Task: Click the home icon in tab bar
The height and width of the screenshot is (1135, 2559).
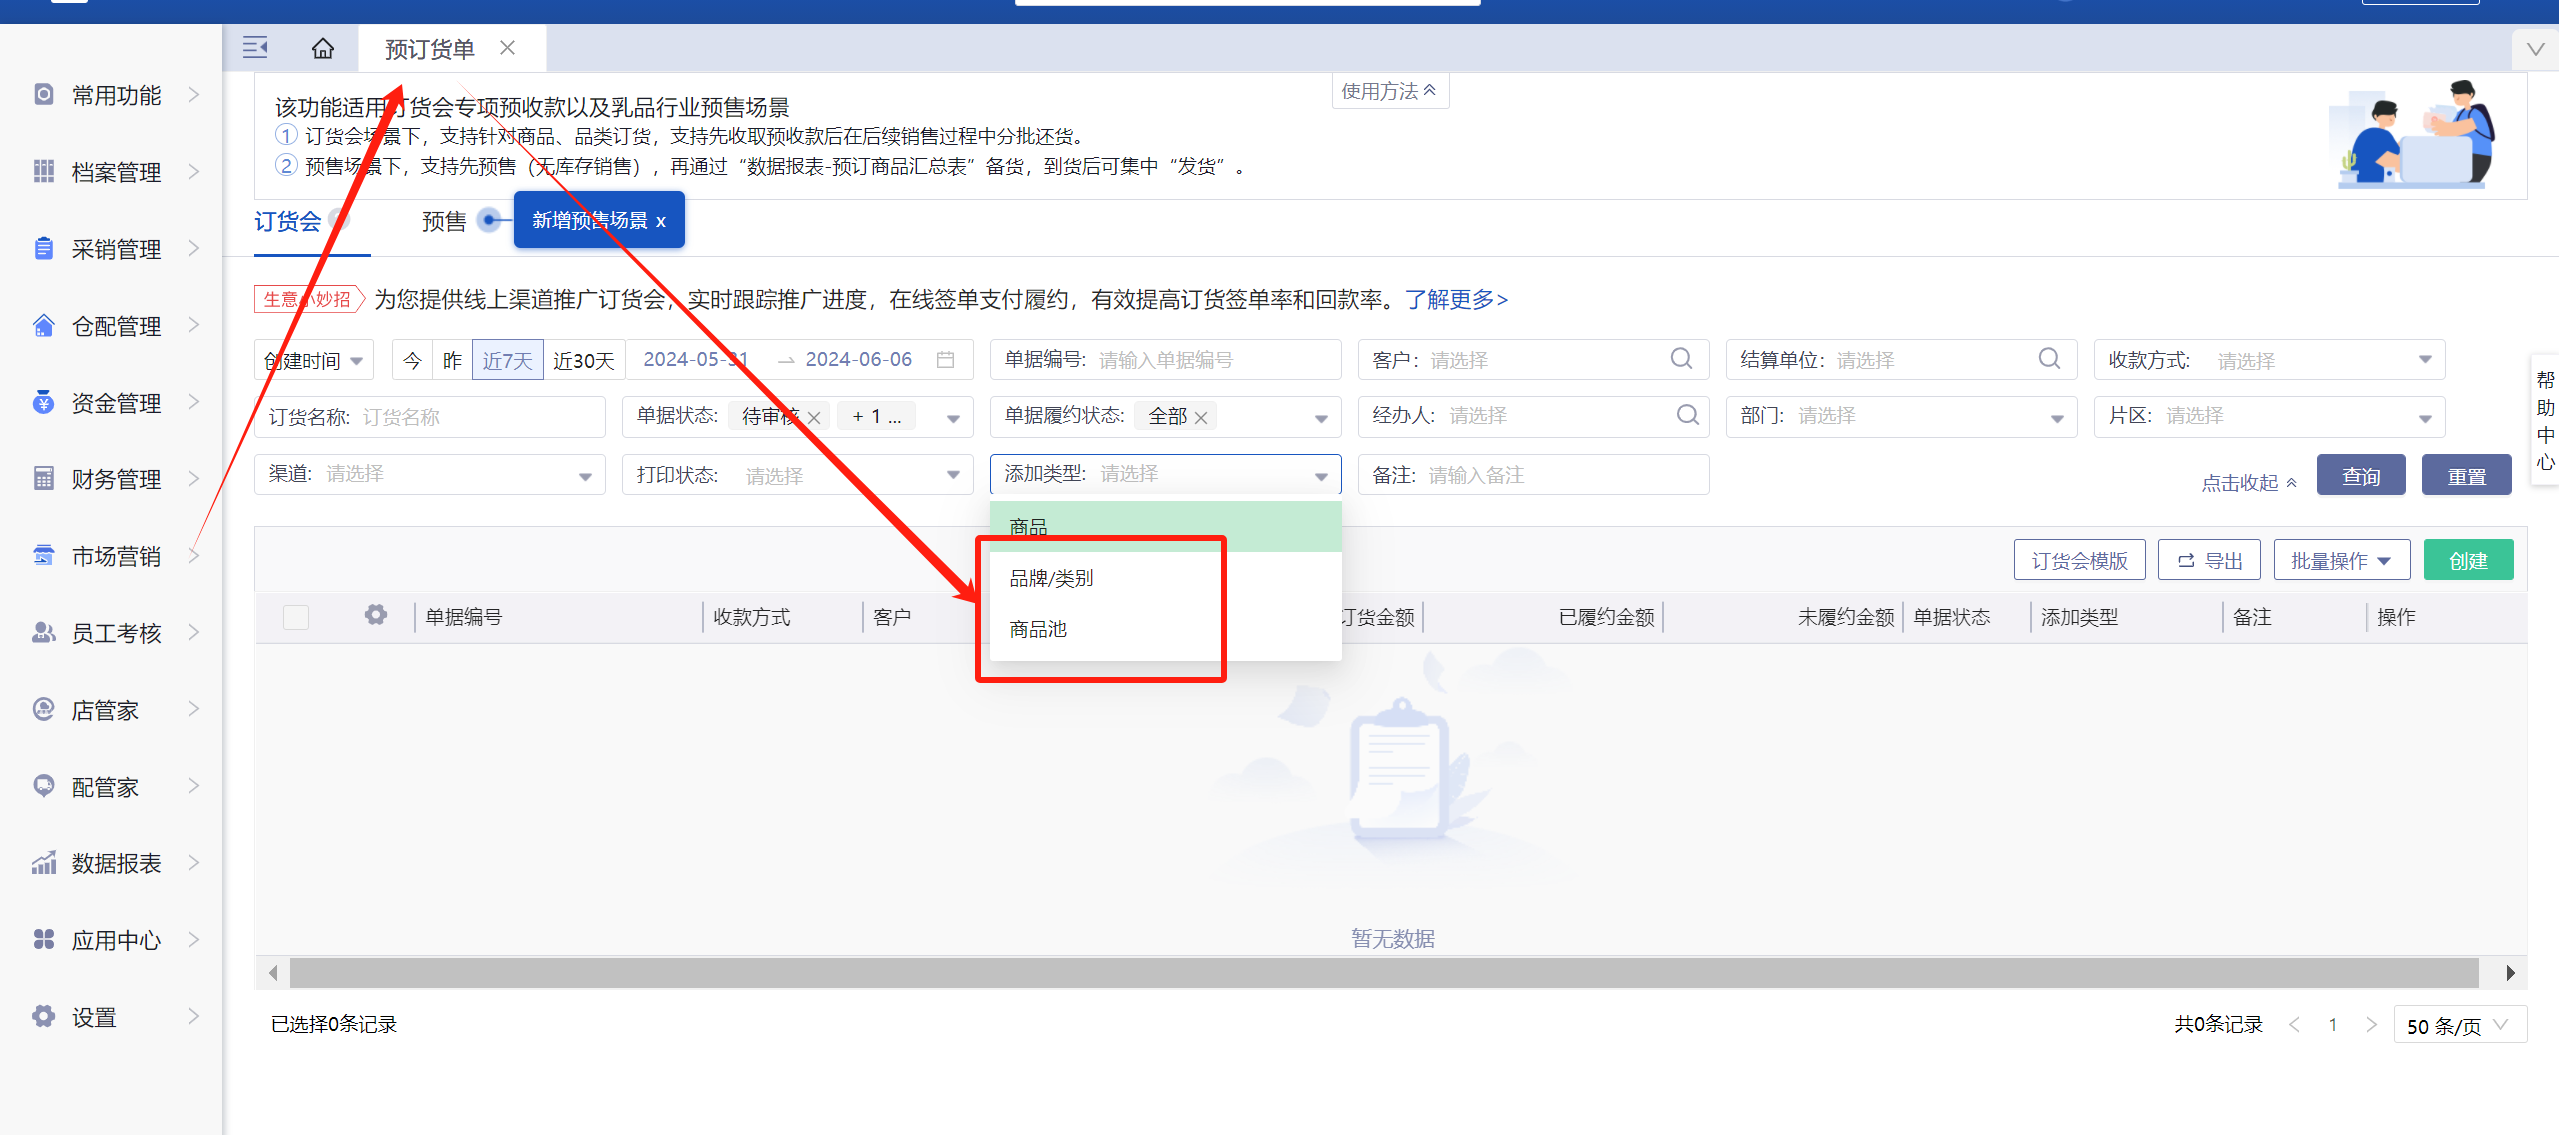Action: pyautogui.click(x=322, y=48)
